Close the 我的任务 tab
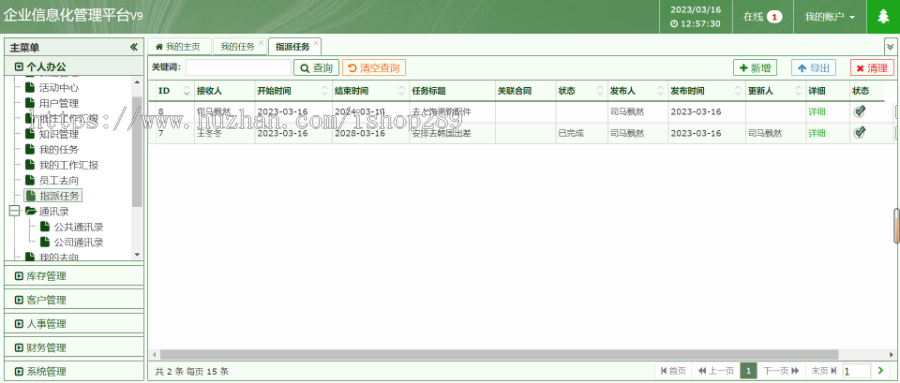Viewport: 900px width, 383px height. point(261,42)
